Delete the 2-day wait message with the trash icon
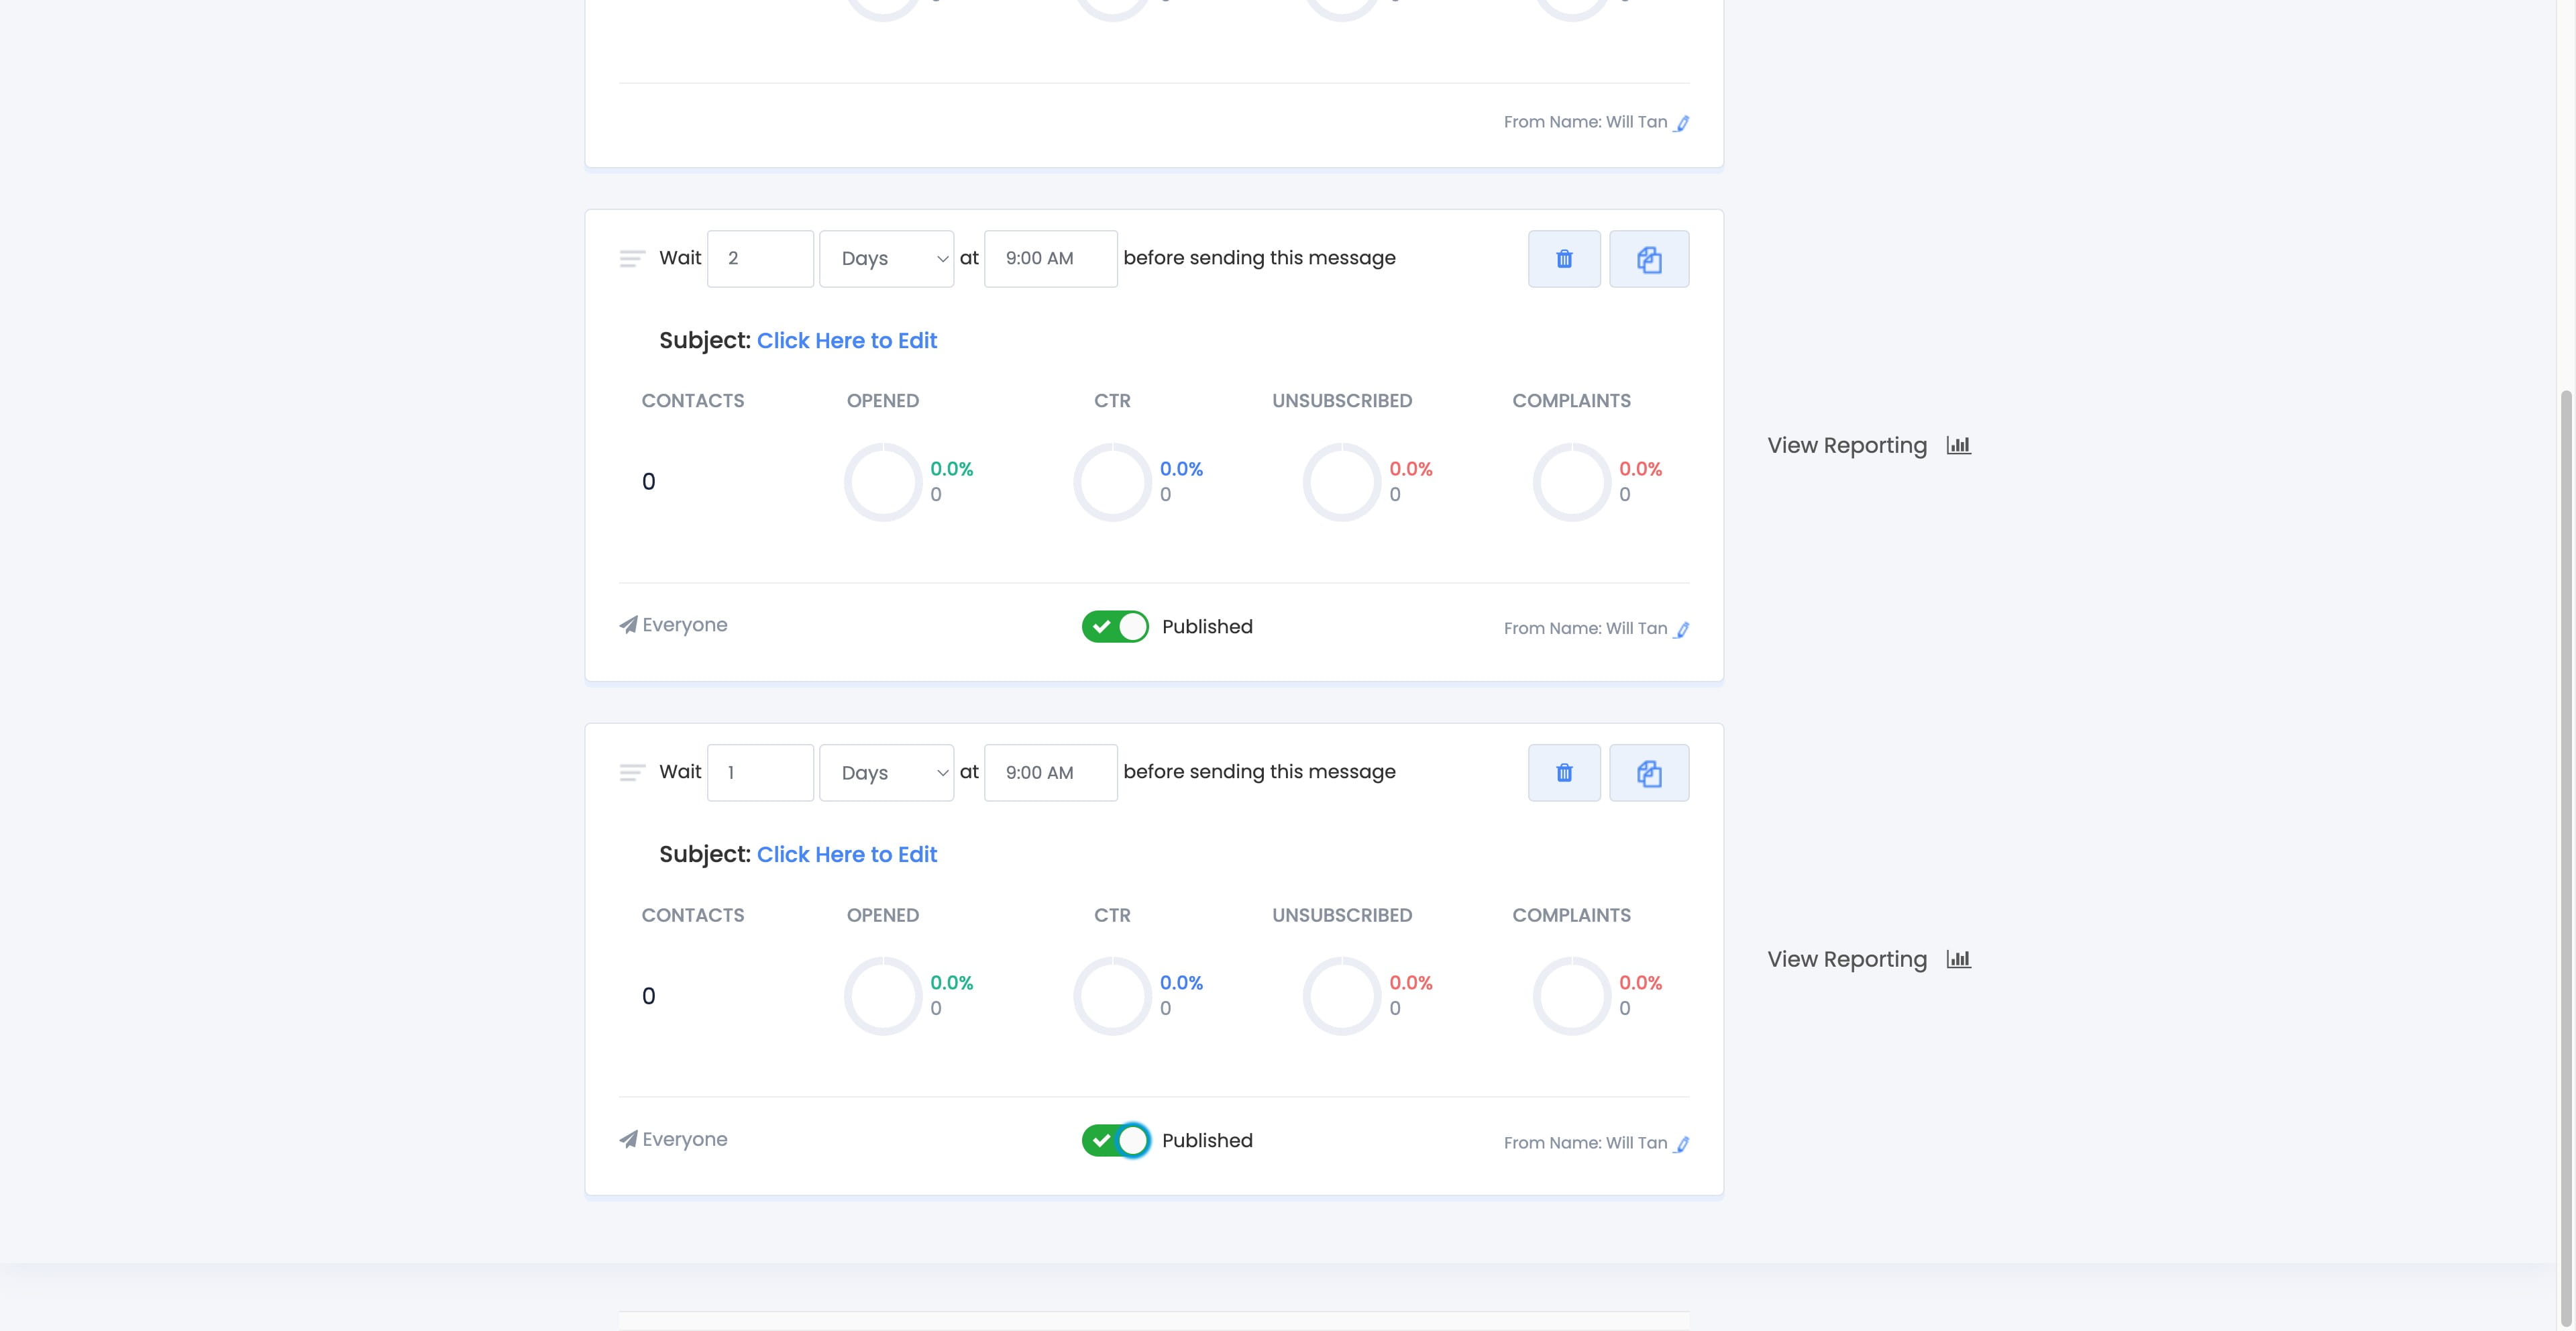Viewport: 2576px width, 1331px height. click(x=1564, y=259)
